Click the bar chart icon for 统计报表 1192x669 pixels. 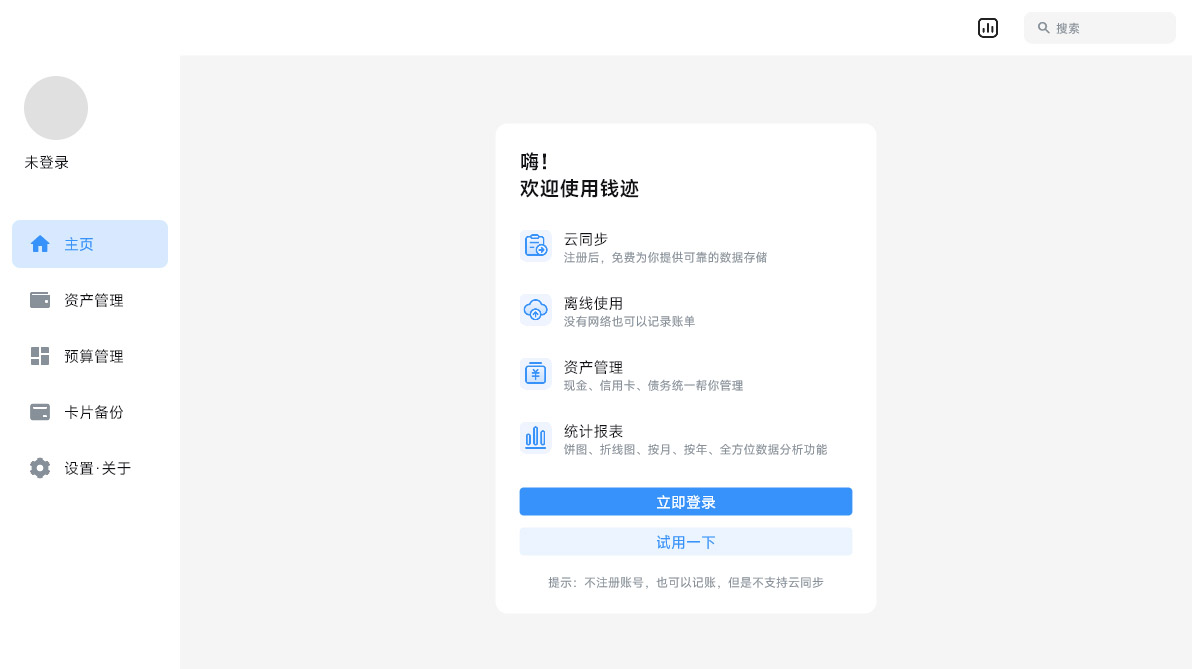pos(535,437)
